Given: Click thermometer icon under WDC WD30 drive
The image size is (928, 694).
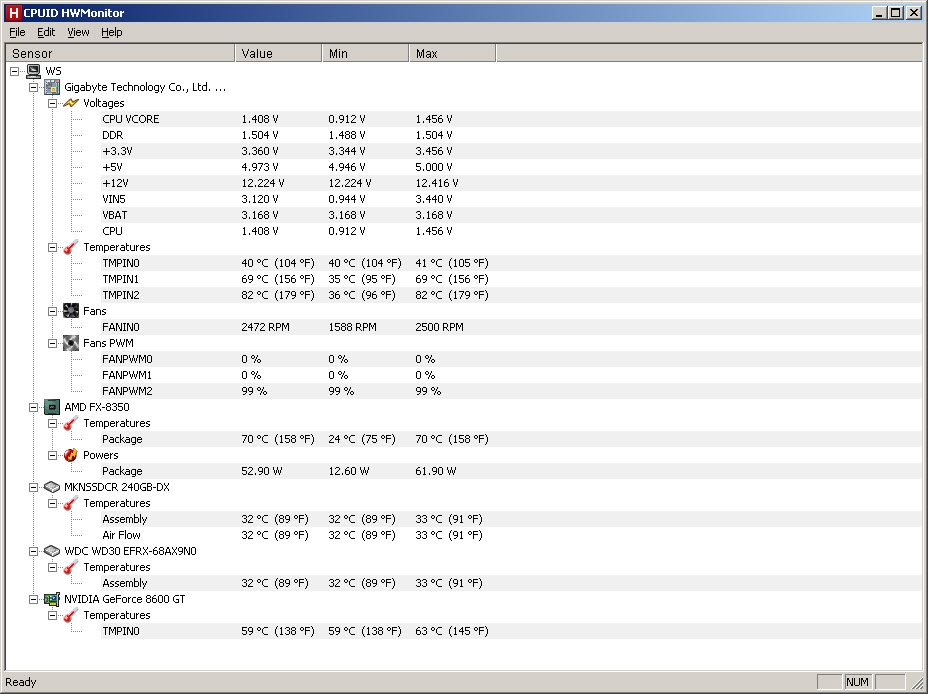Looking at the screenshot, I should point(71,567).
